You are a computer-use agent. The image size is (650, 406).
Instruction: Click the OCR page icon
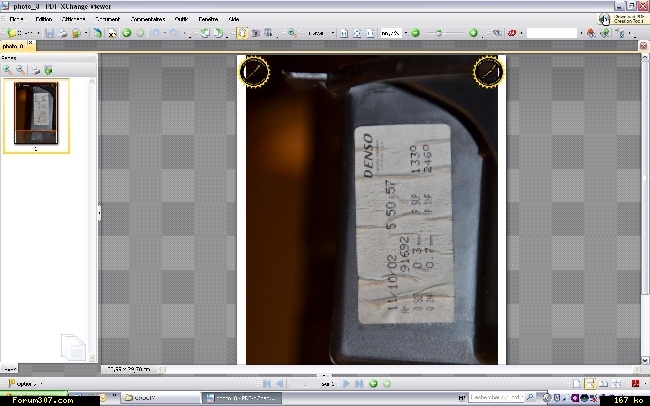(x=112, y=33)
